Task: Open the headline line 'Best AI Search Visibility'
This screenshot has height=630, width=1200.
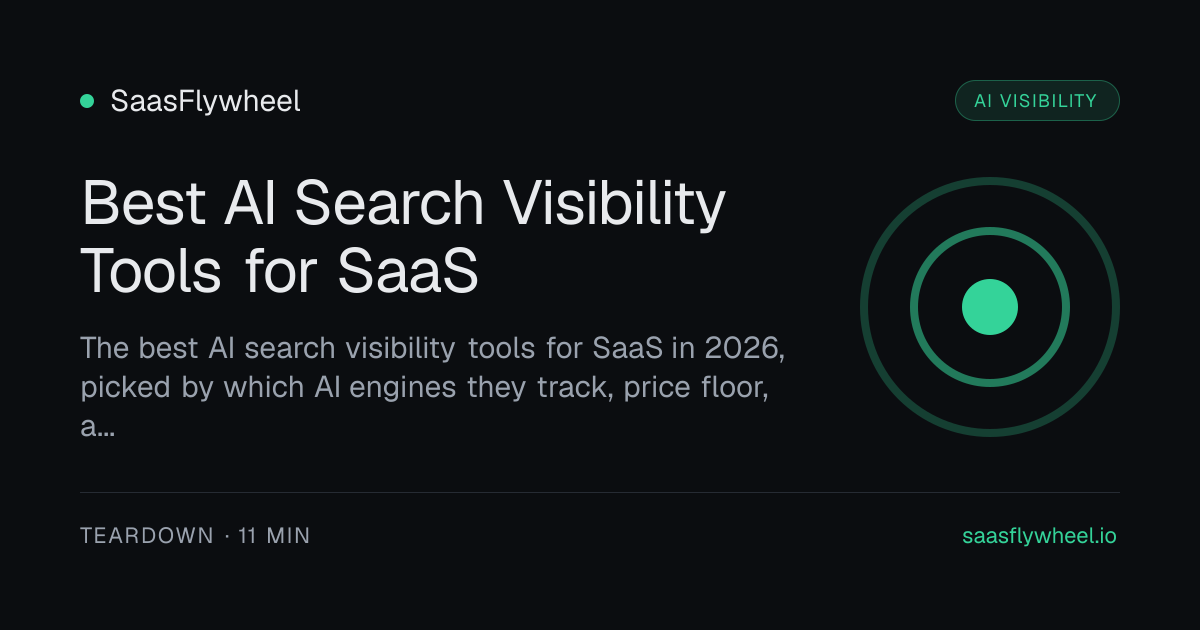Action: [403, 206]
